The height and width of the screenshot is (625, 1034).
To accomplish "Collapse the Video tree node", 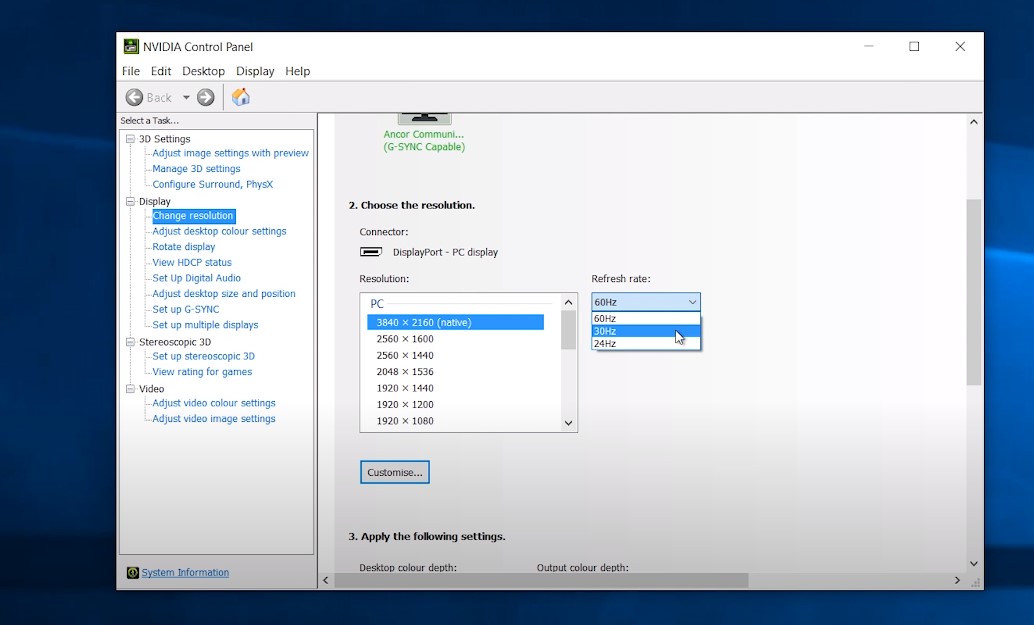I will tap(131, 389).
